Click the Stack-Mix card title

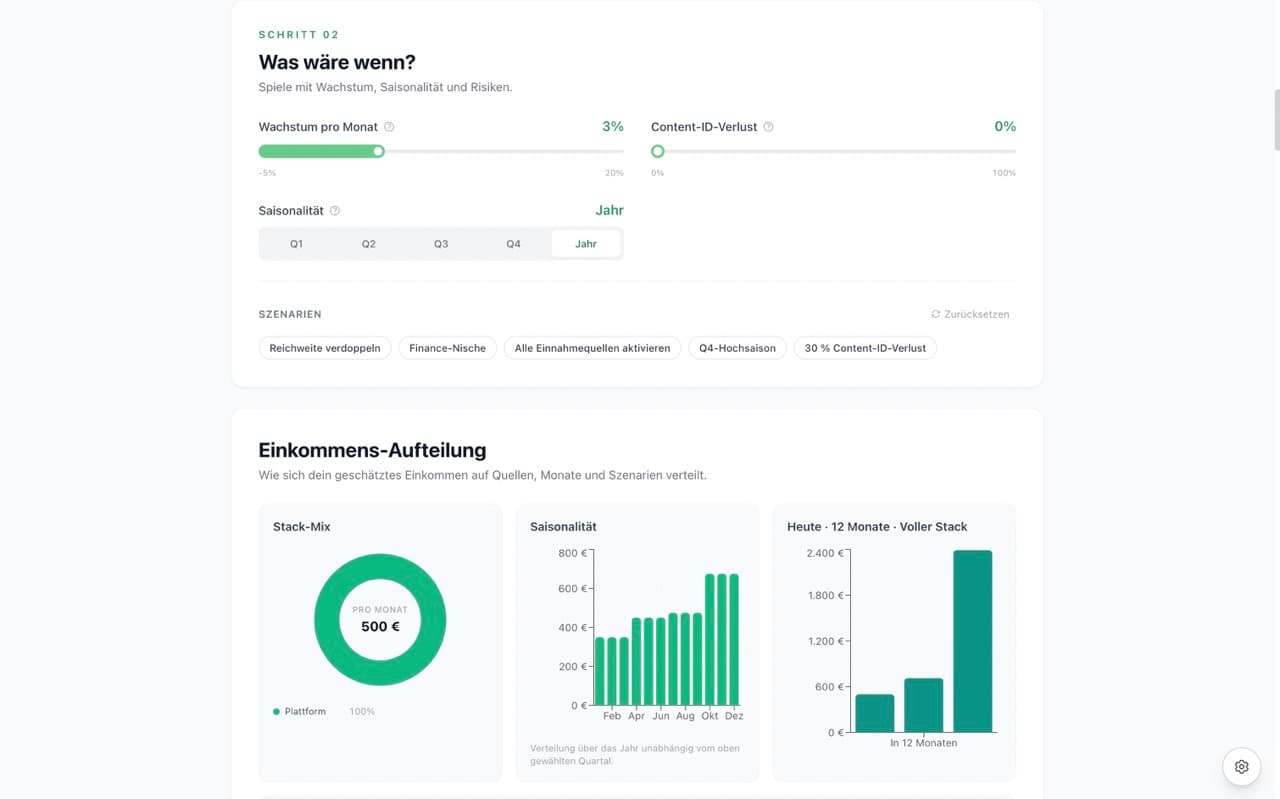301,526
